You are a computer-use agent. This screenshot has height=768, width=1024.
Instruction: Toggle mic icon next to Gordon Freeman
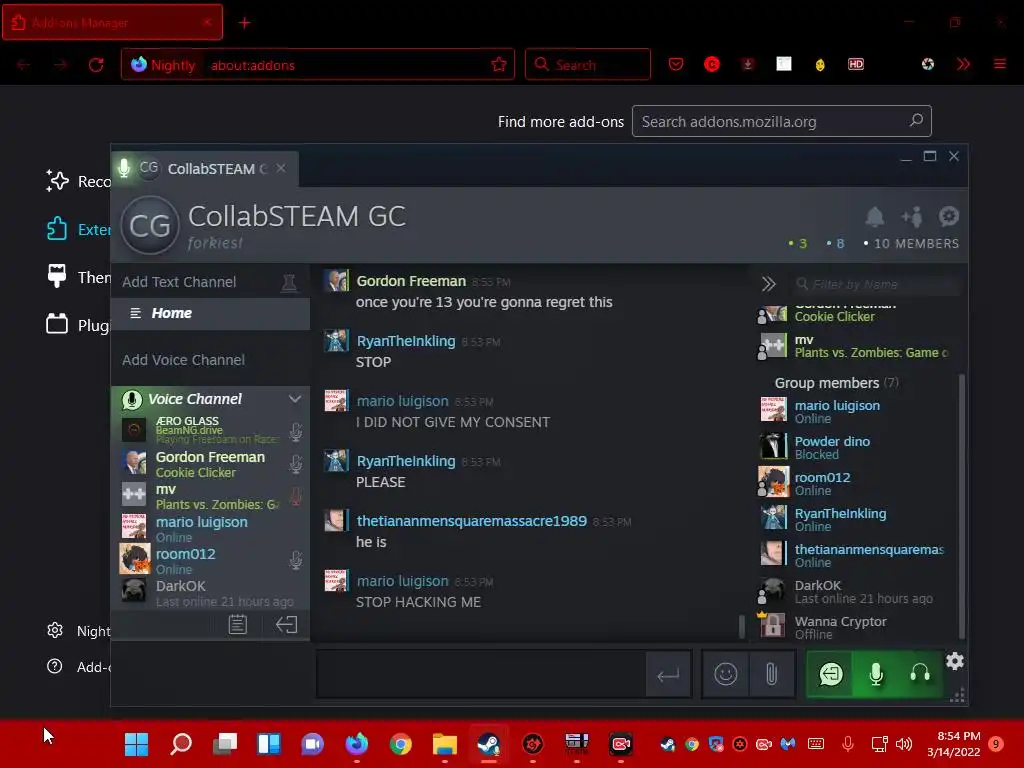pyautogui.click(x=296, y=464)
